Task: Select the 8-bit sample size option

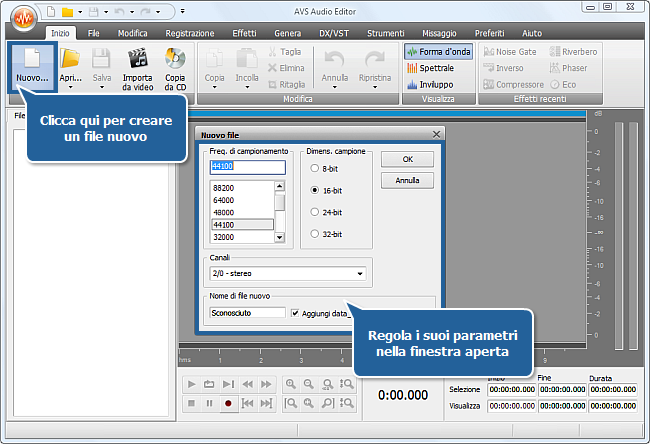Action: tap(315, 168)
